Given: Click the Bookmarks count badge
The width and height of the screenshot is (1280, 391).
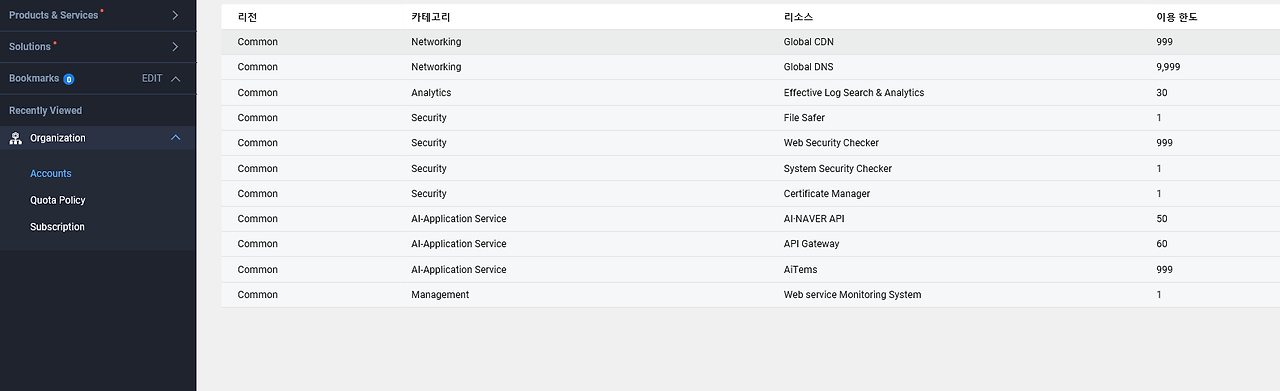Looking at the screenshot, I should (x=69, y=79).
